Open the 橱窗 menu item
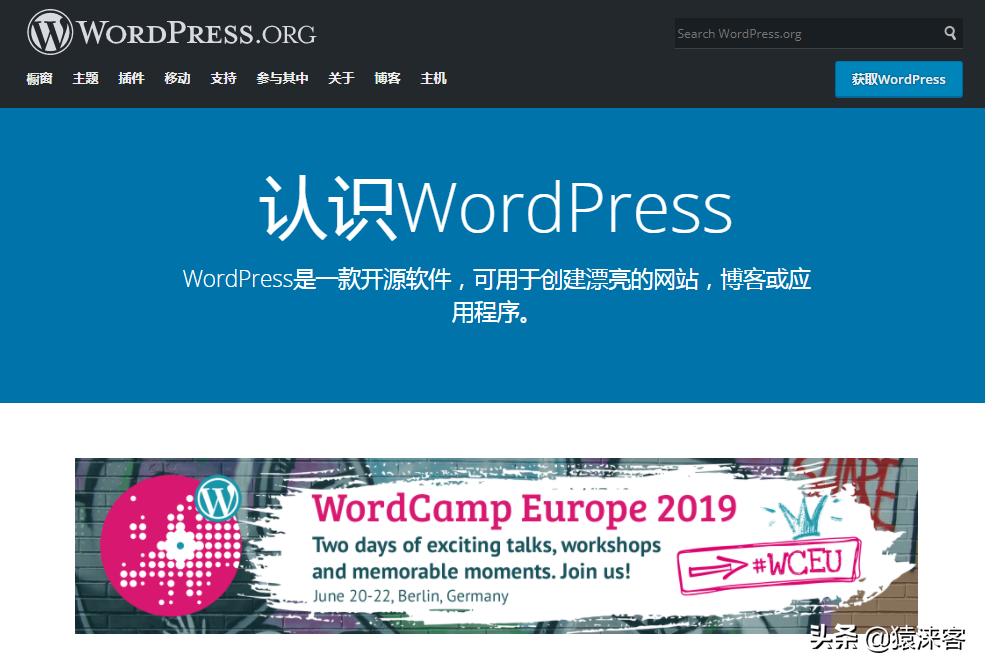 pos(39,78)
